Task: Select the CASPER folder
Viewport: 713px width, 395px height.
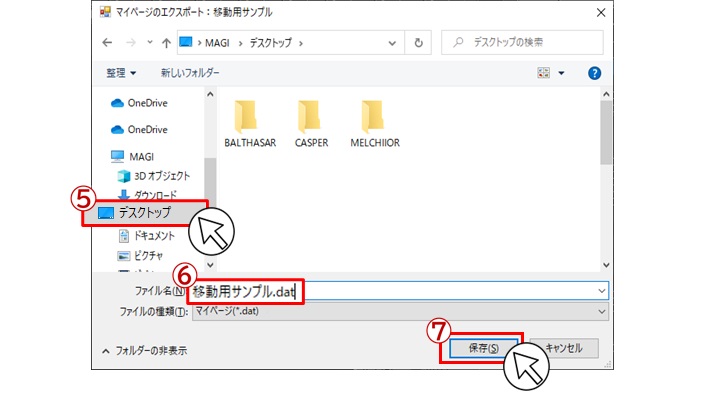Action: pos(311,124)
